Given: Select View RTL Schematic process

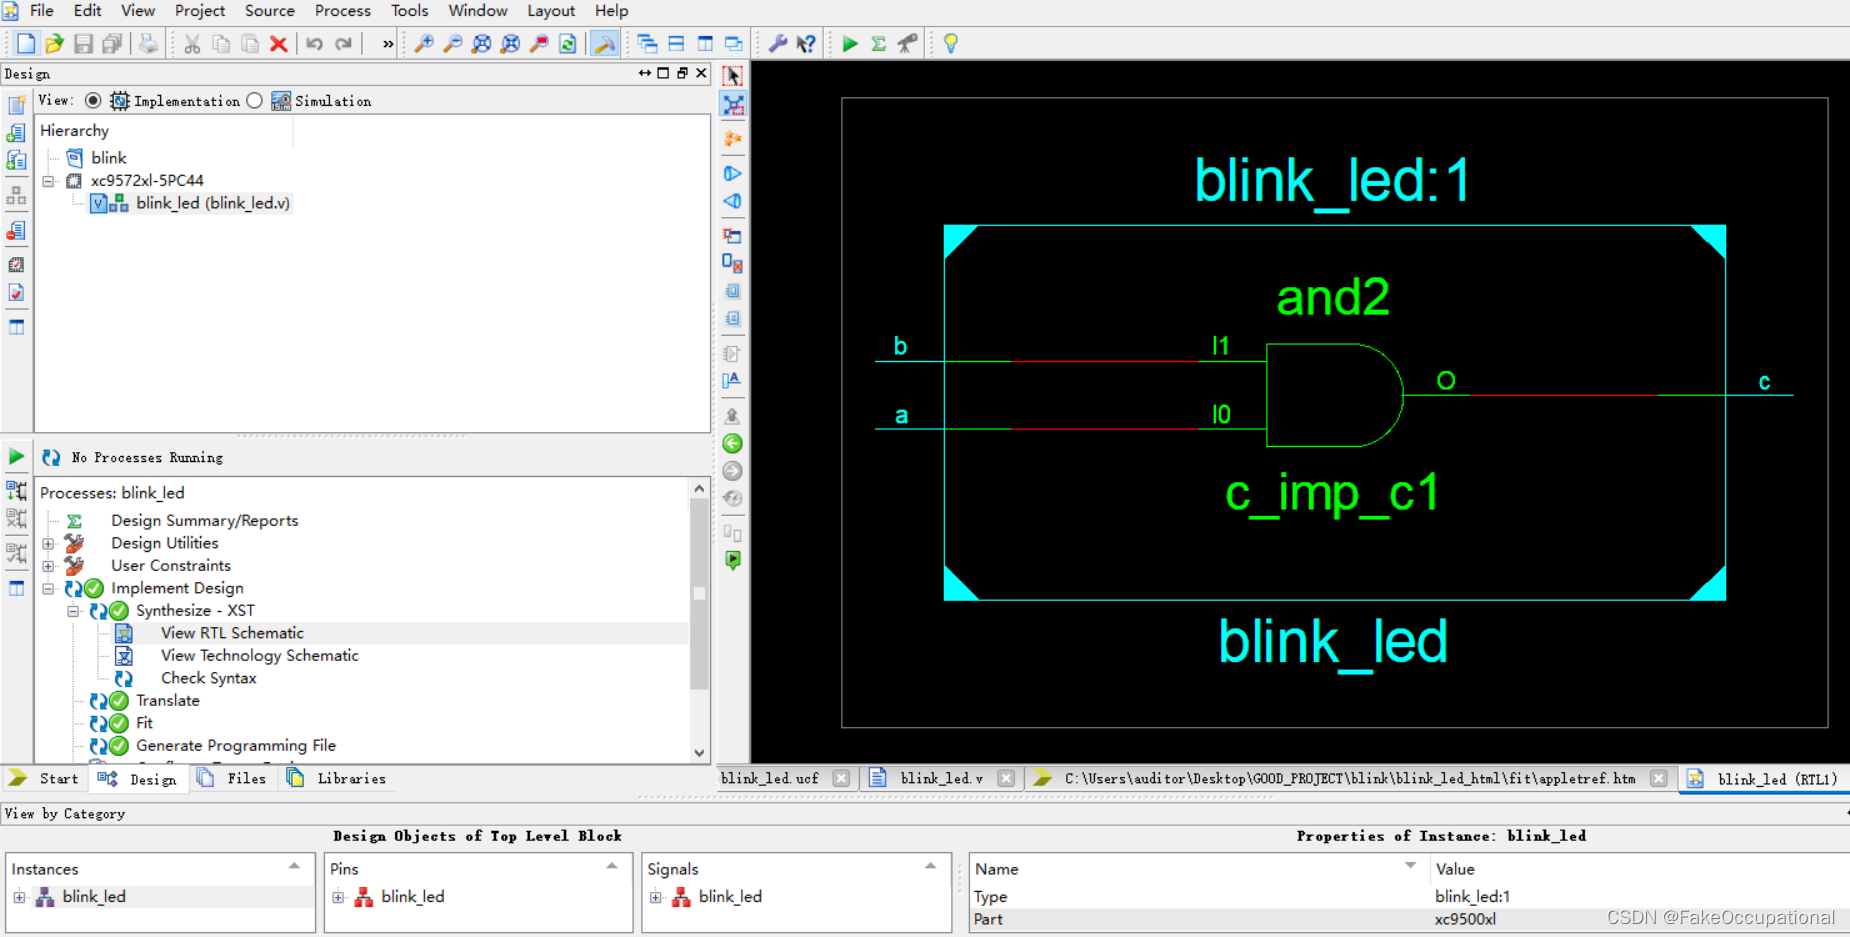Looking at the screenshot, I should click(x=232, y=633).
